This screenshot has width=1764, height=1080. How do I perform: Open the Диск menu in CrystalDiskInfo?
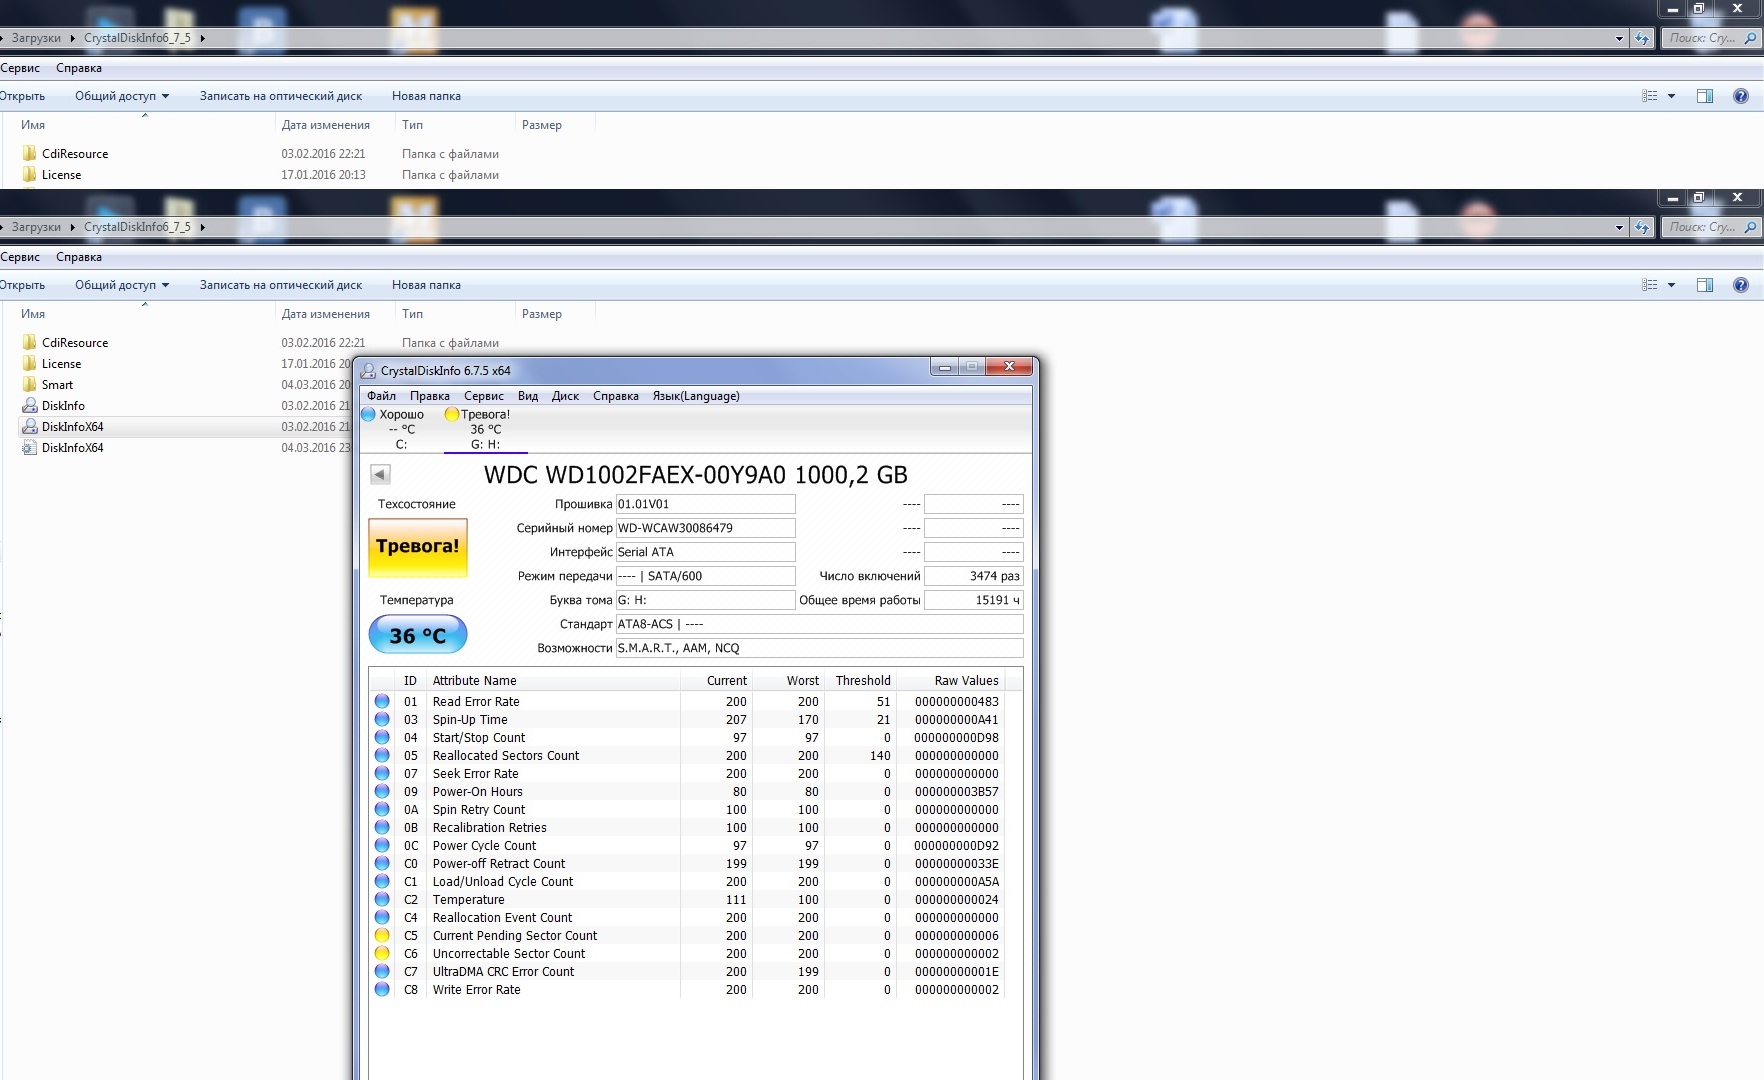click(565, 396)
